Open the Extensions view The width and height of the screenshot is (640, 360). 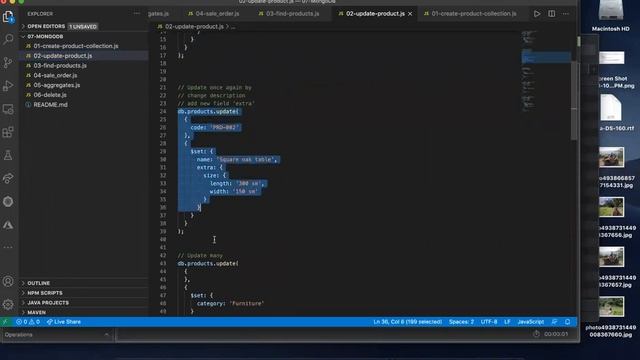pyautogui.click(x=8, y=132)
